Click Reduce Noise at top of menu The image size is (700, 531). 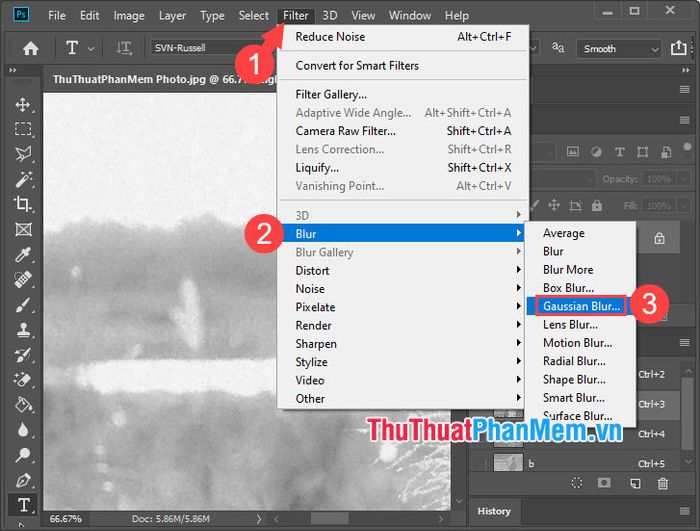point(402,37)
